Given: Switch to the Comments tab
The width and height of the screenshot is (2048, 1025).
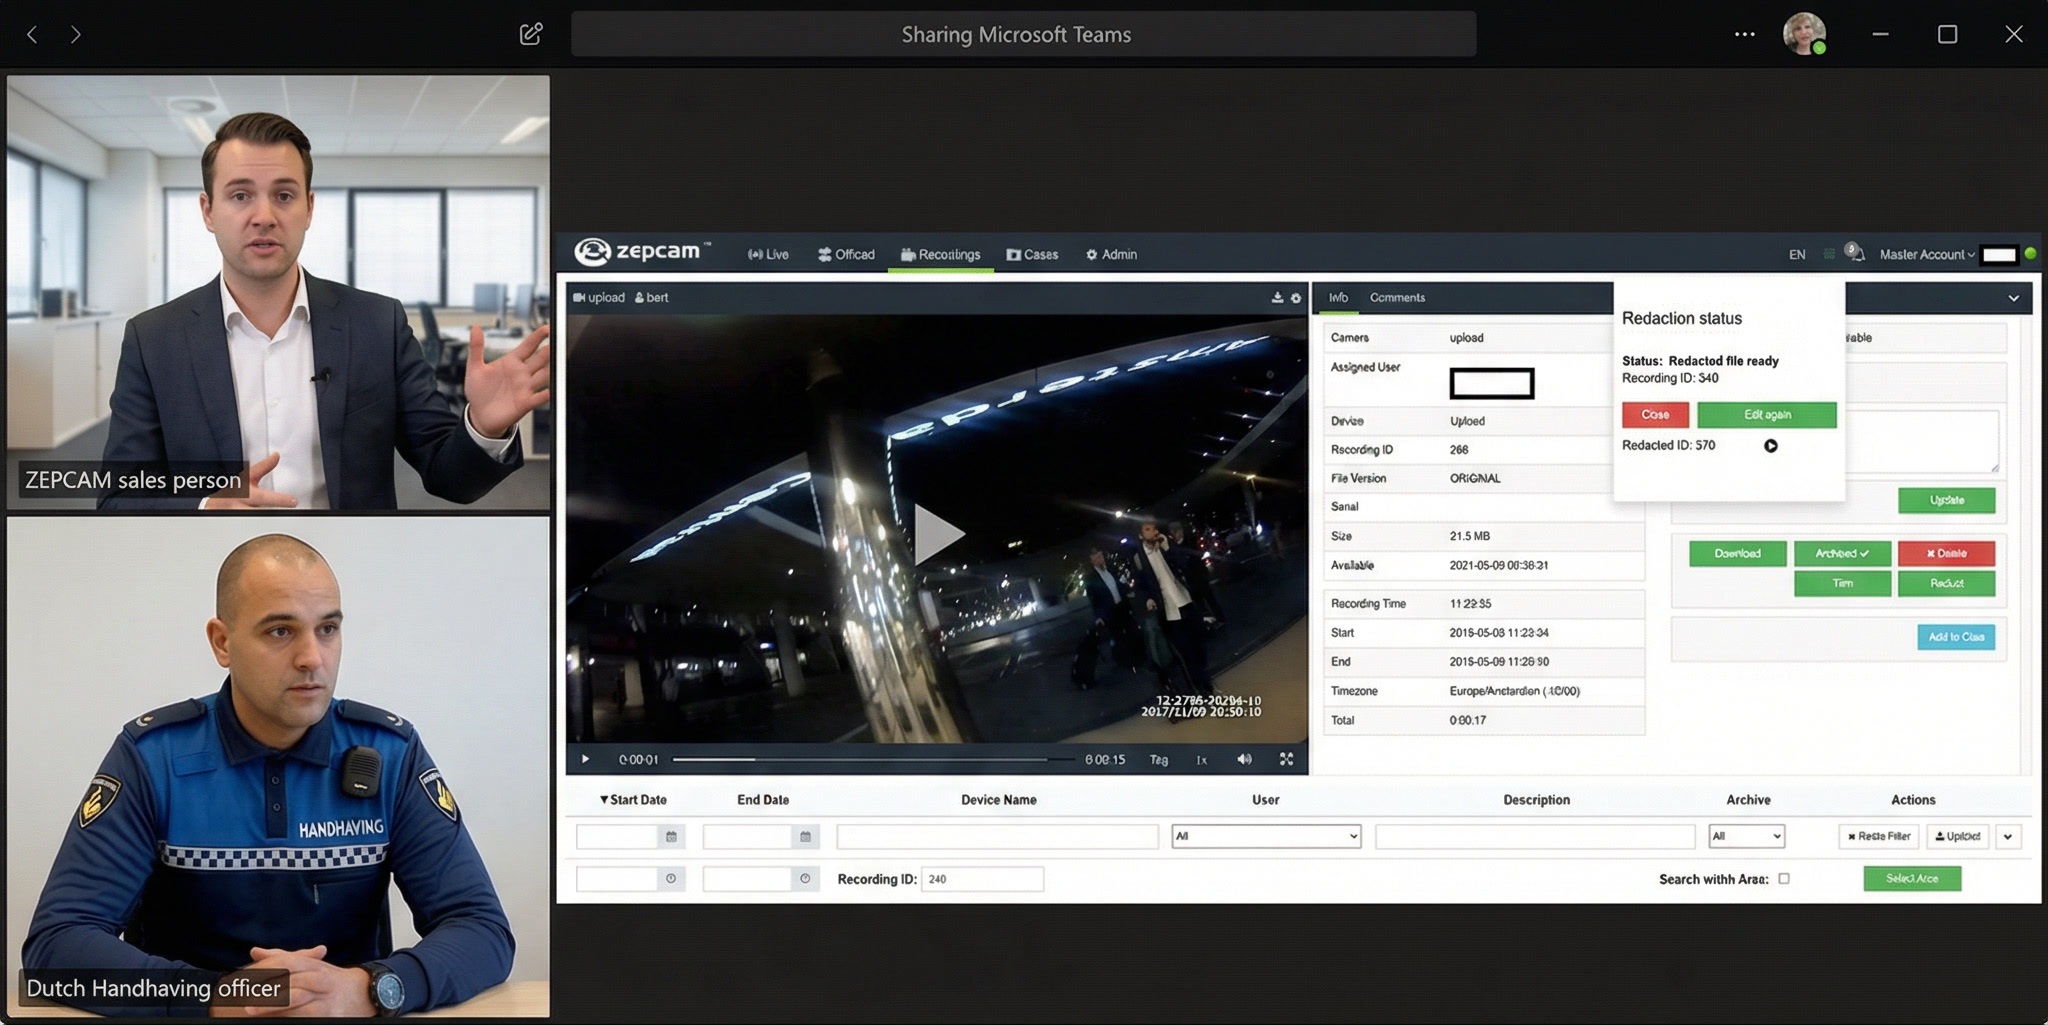Looking at the screenshot, I should coord(1397,298).
